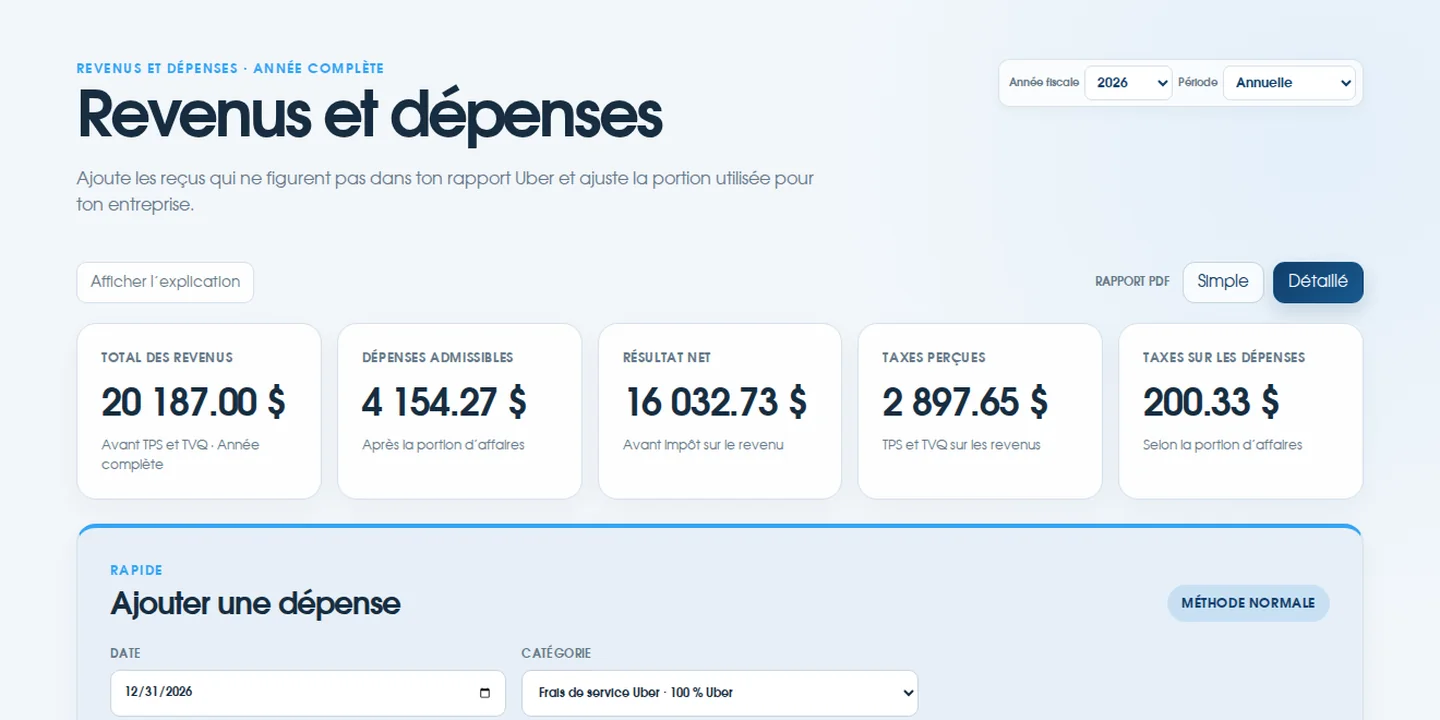
Task: Click the "Avant impôt sur le revenu" caption
Action: click(x=703, y=445)
